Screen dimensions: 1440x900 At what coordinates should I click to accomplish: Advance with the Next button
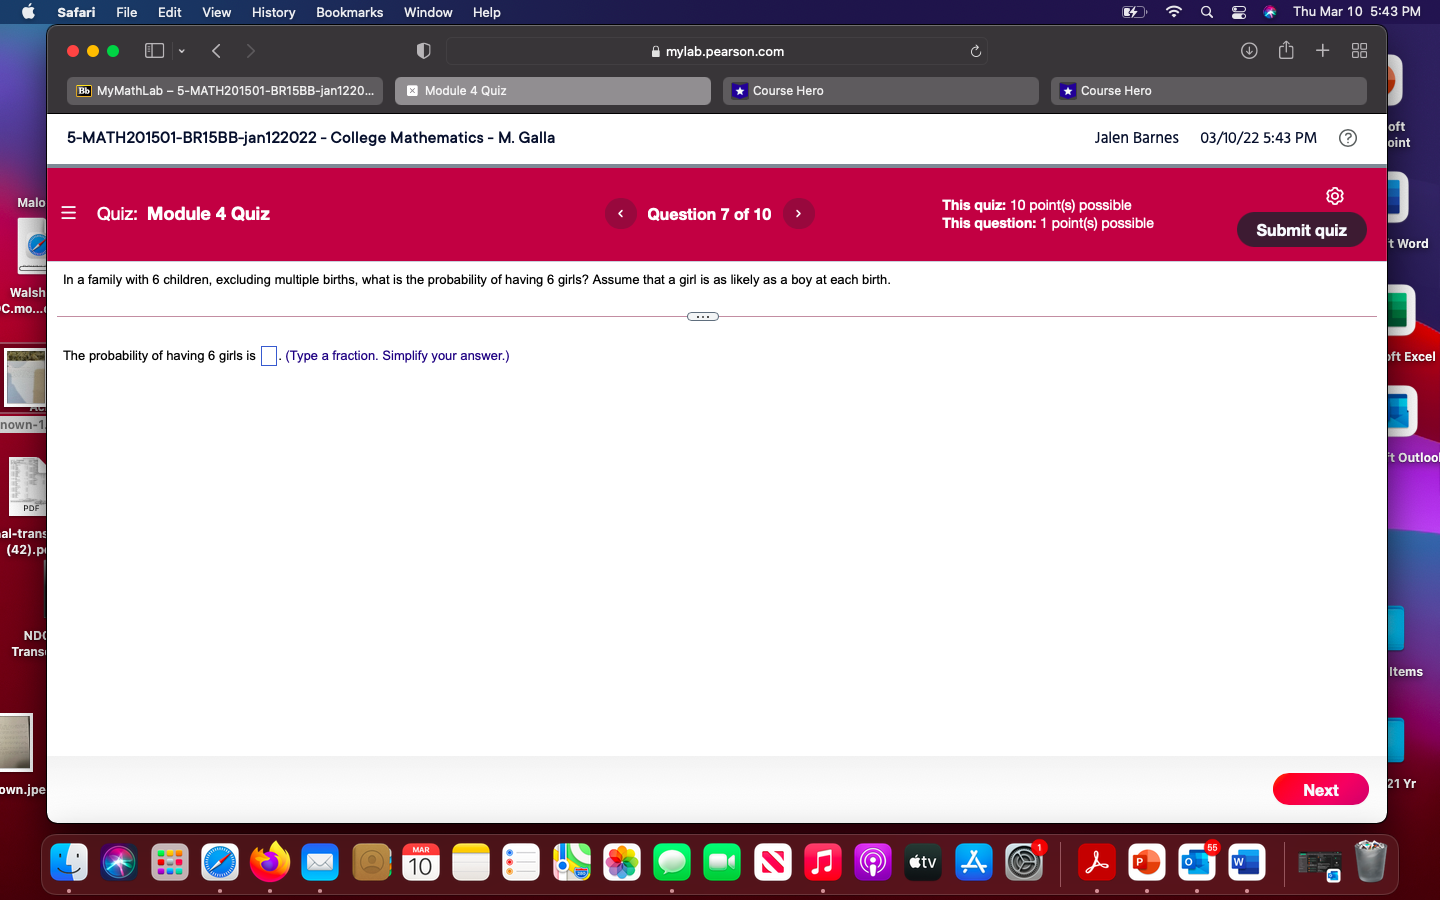coord(1320,789)
